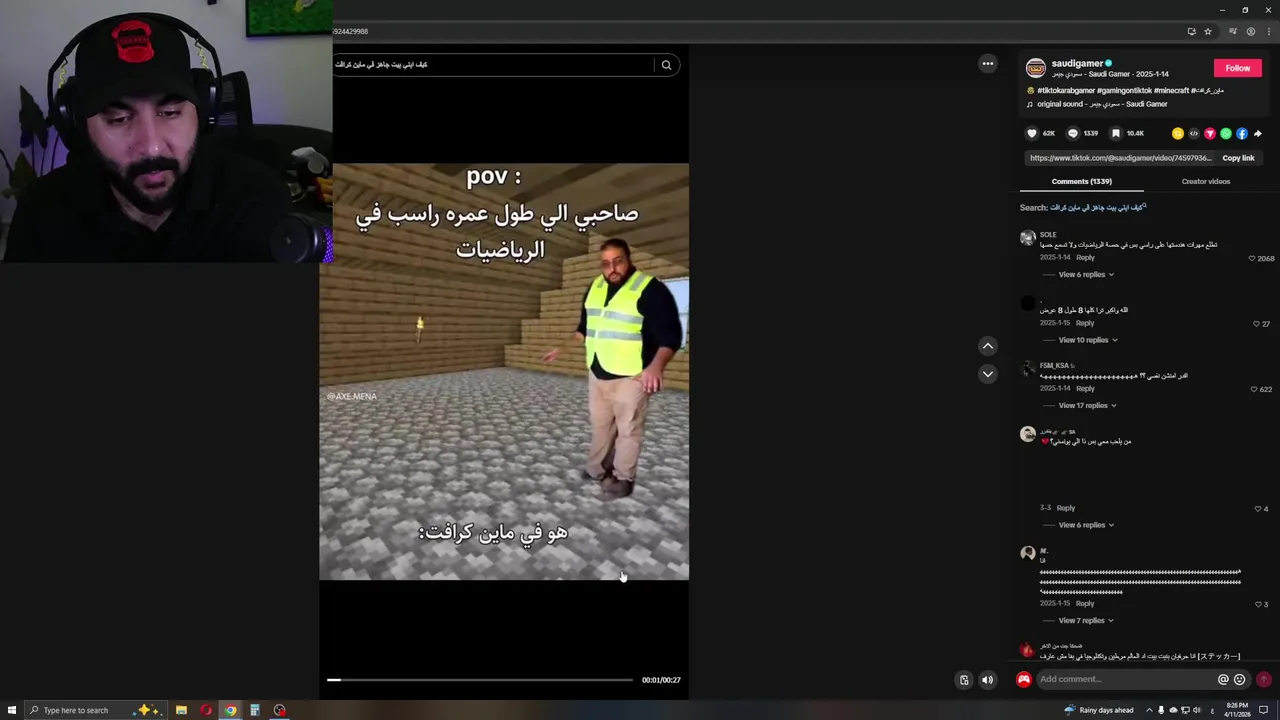Image resolution: width=1280 pixels, height=720 pixels.
Task: Click the Add comment input field
Action: [1126, 680]
